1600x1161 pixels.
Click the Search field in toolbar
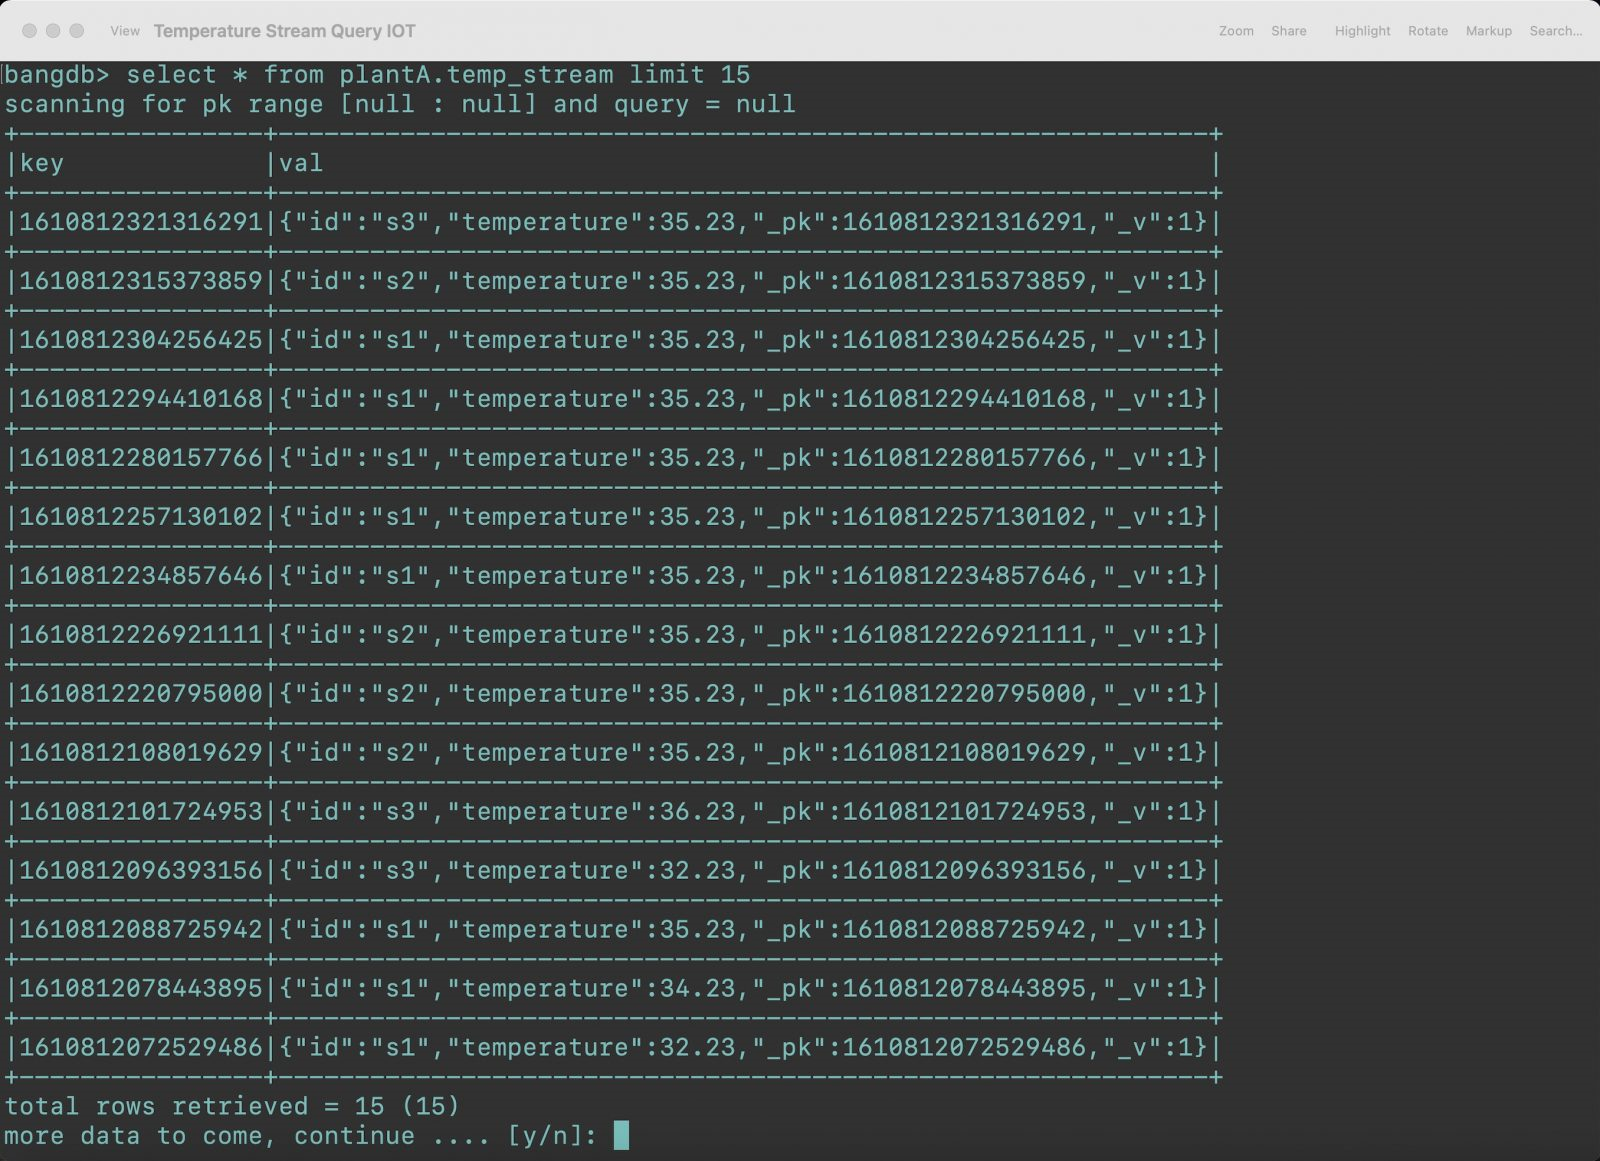tap(1556, 31)
